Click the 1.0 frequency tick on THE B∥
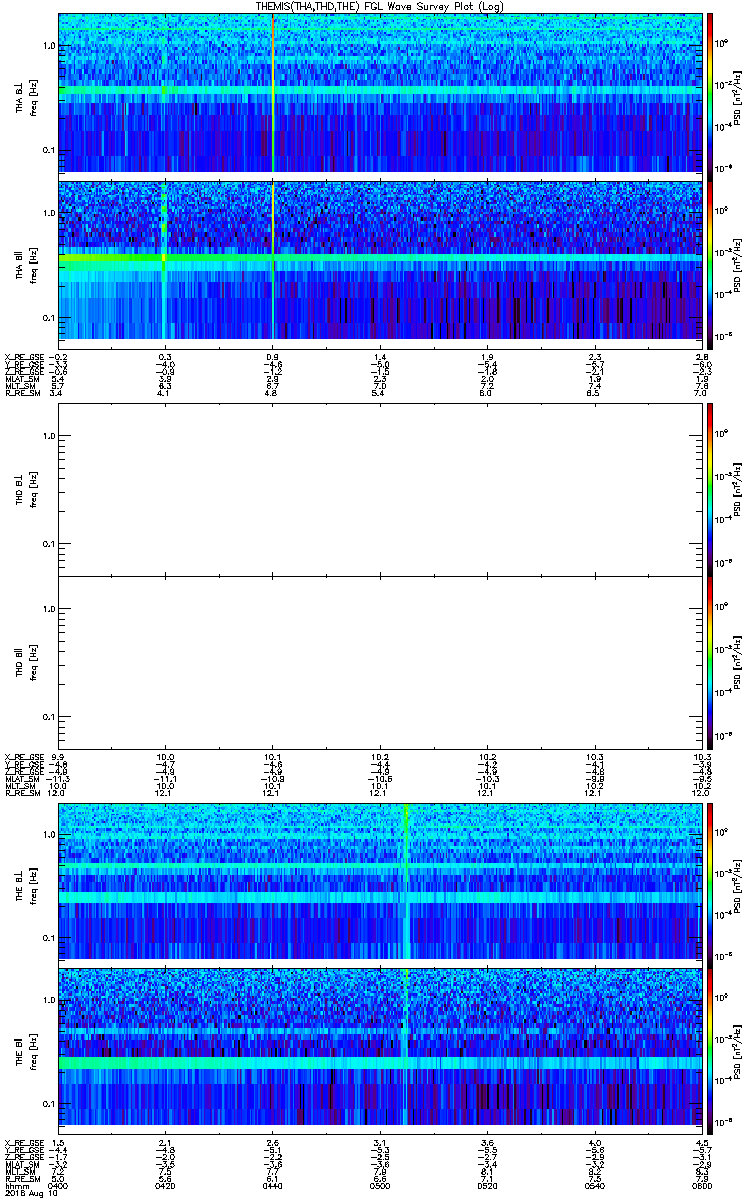The height and width of the screenshot is (1200, 750). pos(50,1000)
